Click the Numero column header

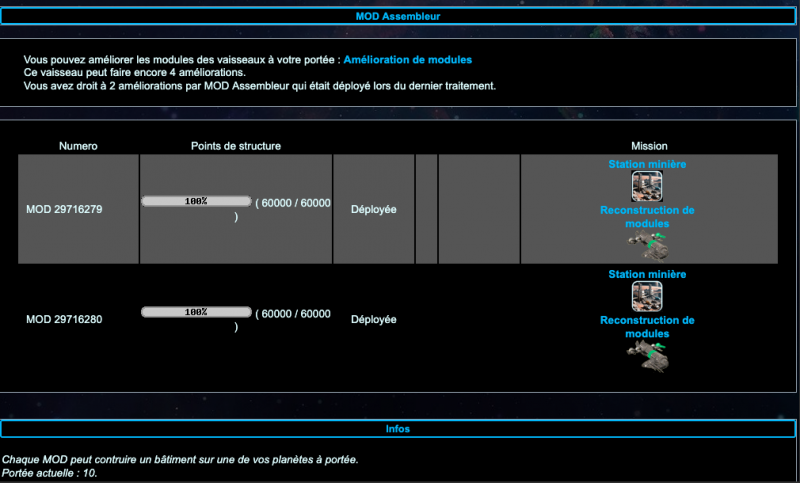[78, 146]
